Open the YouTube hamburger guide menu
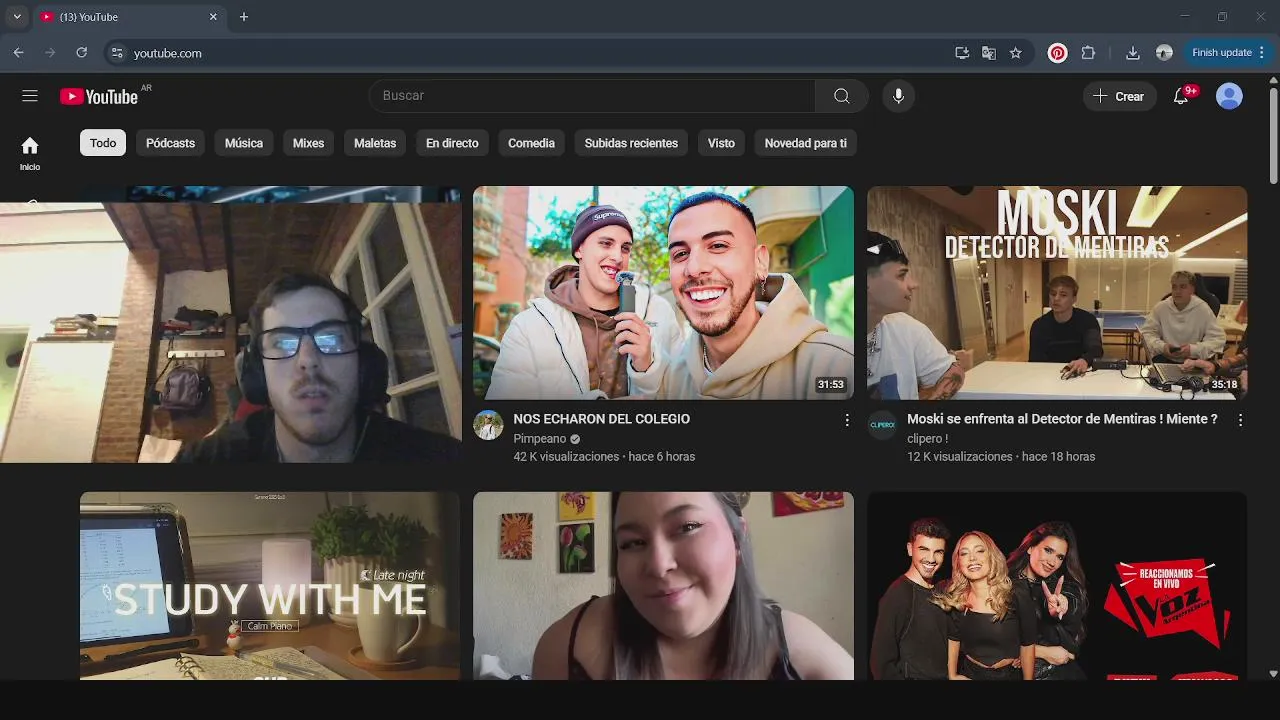This screenshot has width=1280, height=720. pos(30,96)
